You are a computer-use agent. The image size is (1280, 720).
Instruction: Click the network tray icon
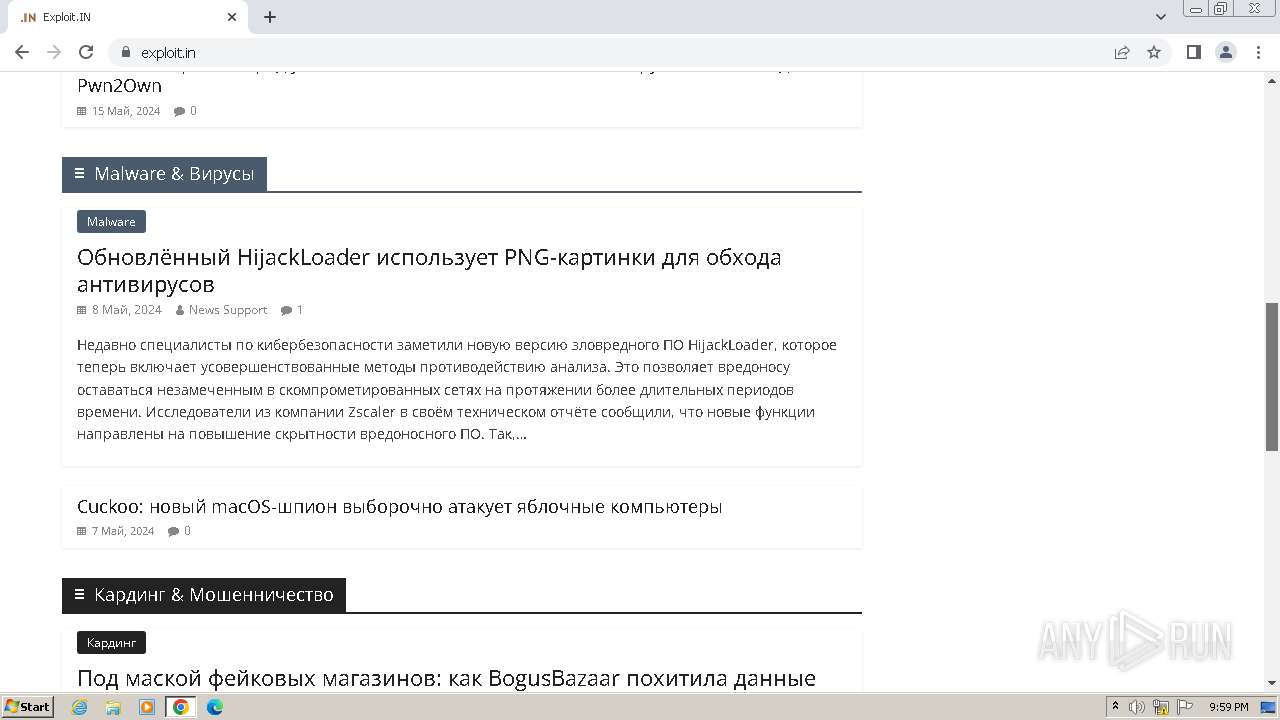pos(1161,707)
